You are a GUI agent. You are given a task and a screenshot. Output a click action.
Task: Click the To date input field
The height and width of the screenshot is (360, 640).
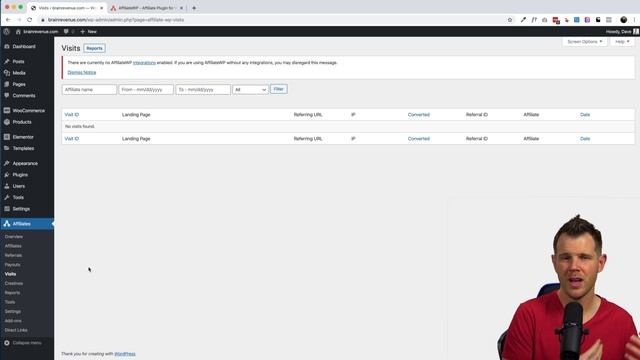pos(203,89)
